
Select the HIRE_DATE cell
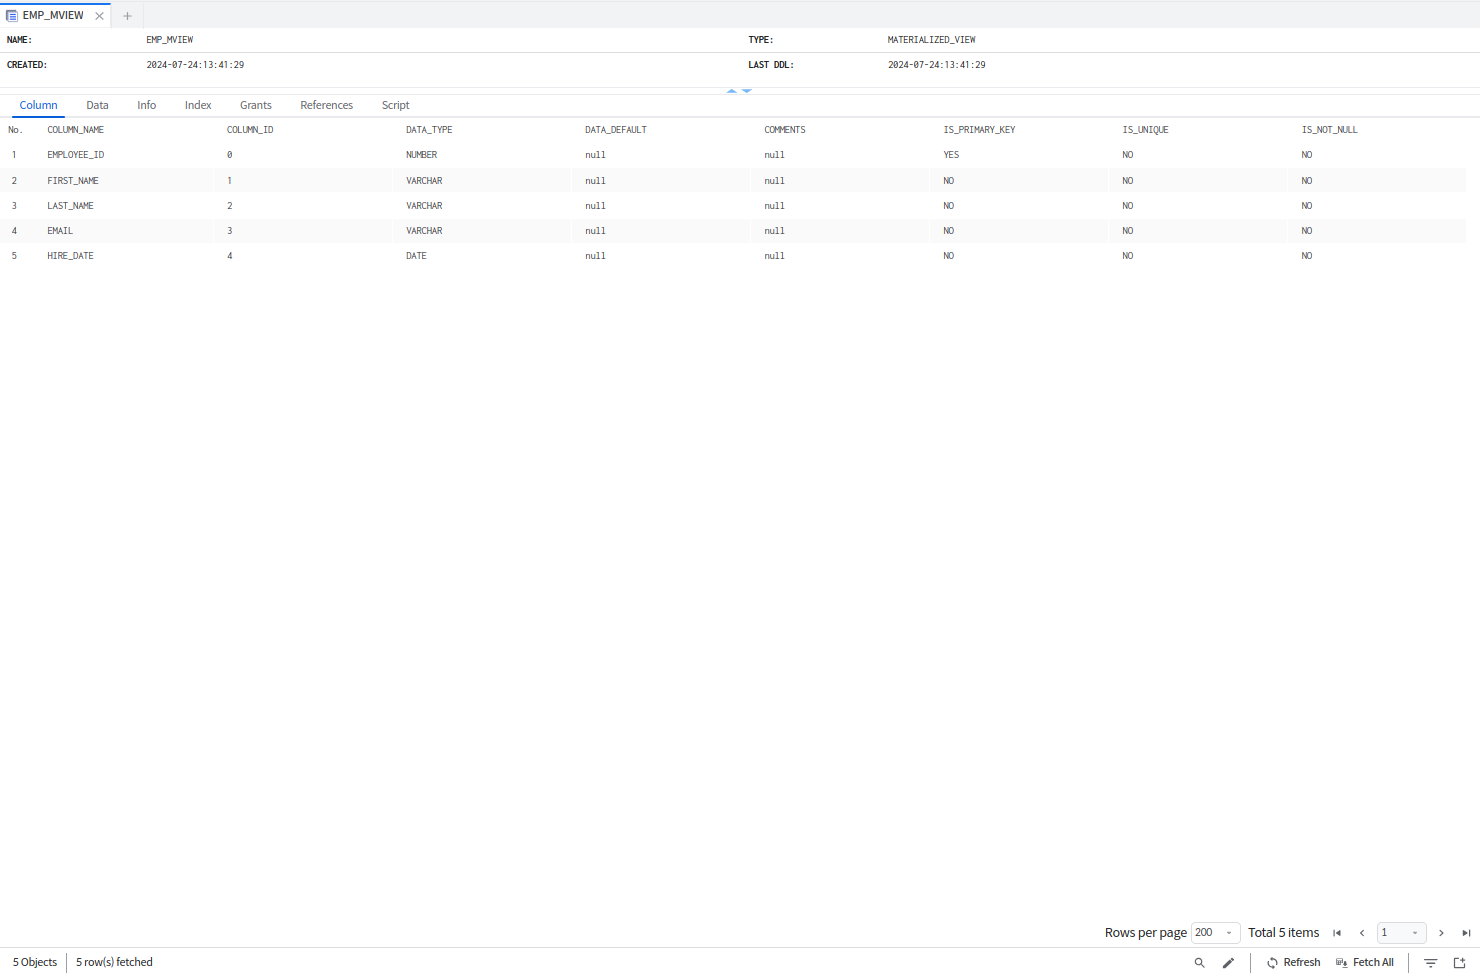(70, 256)
